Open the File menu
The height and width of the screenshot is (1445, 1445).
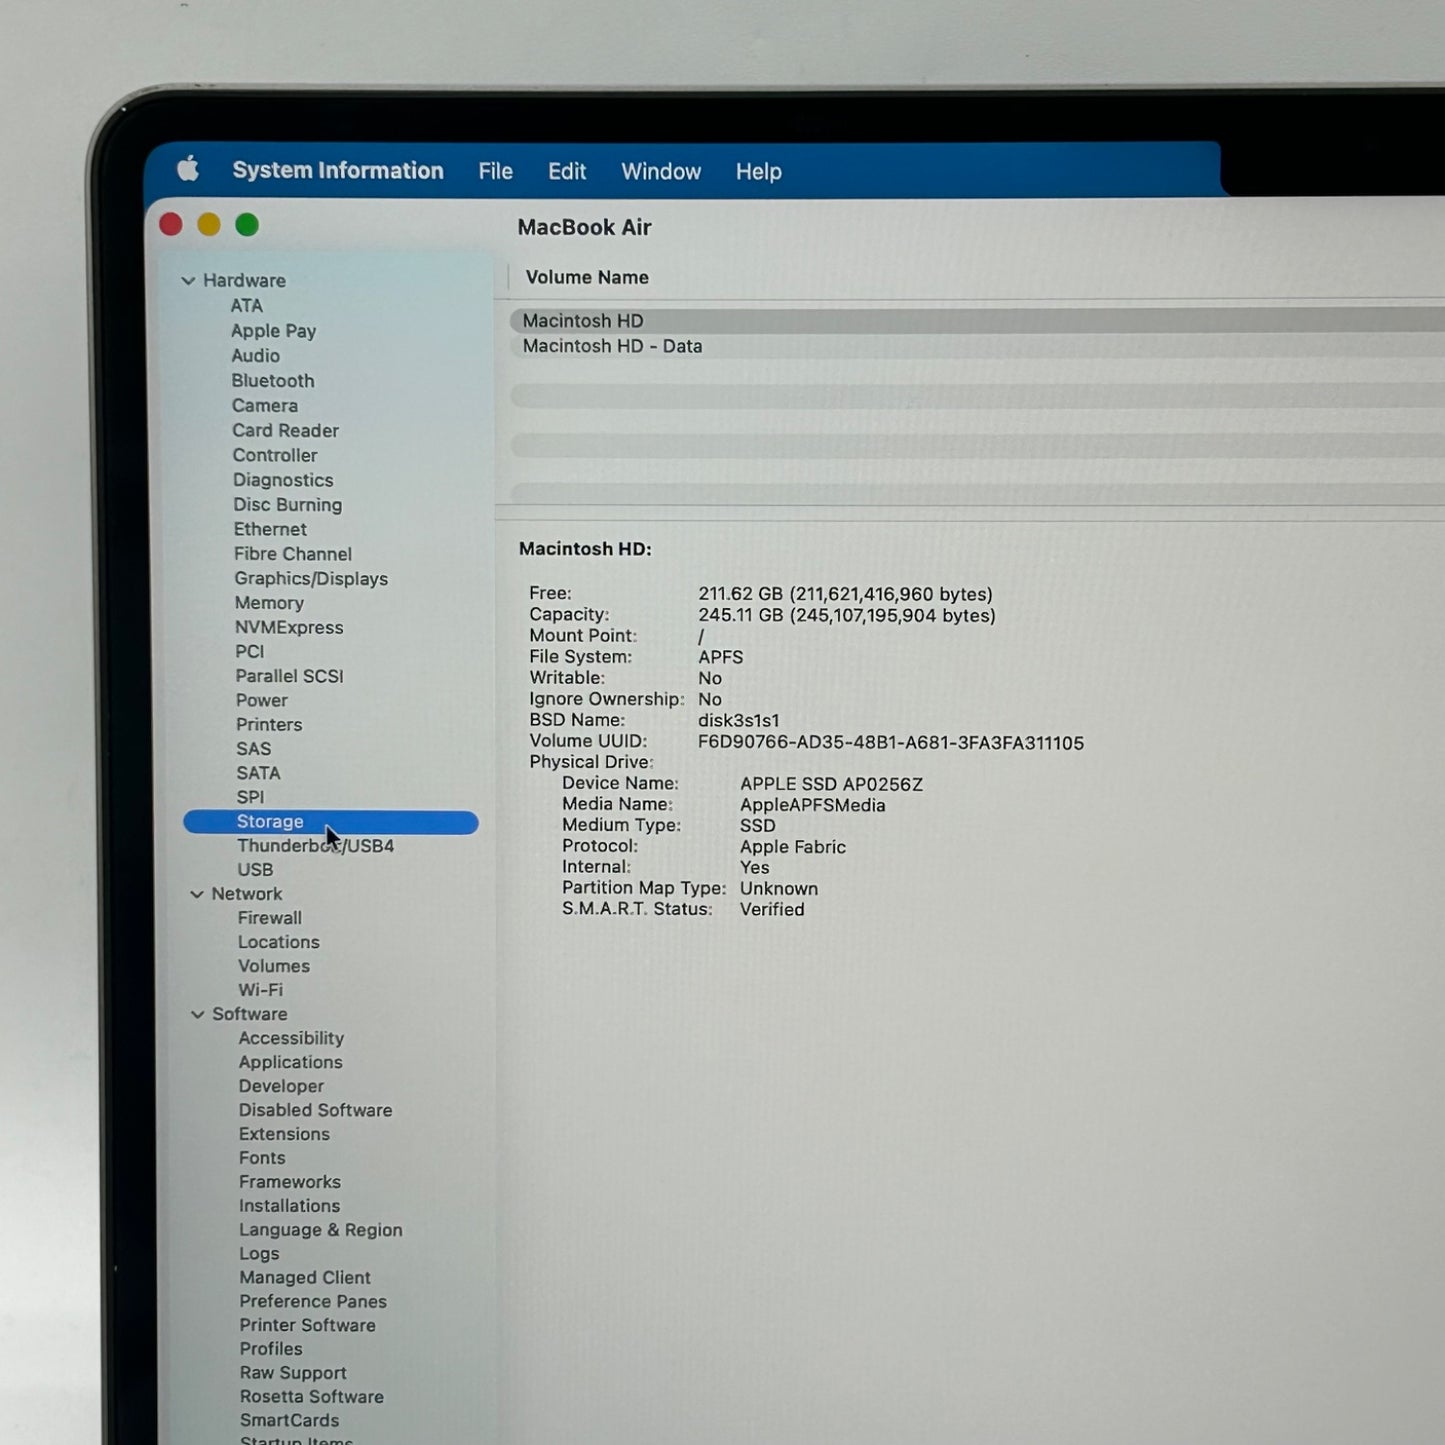click(x=495, y=171)
